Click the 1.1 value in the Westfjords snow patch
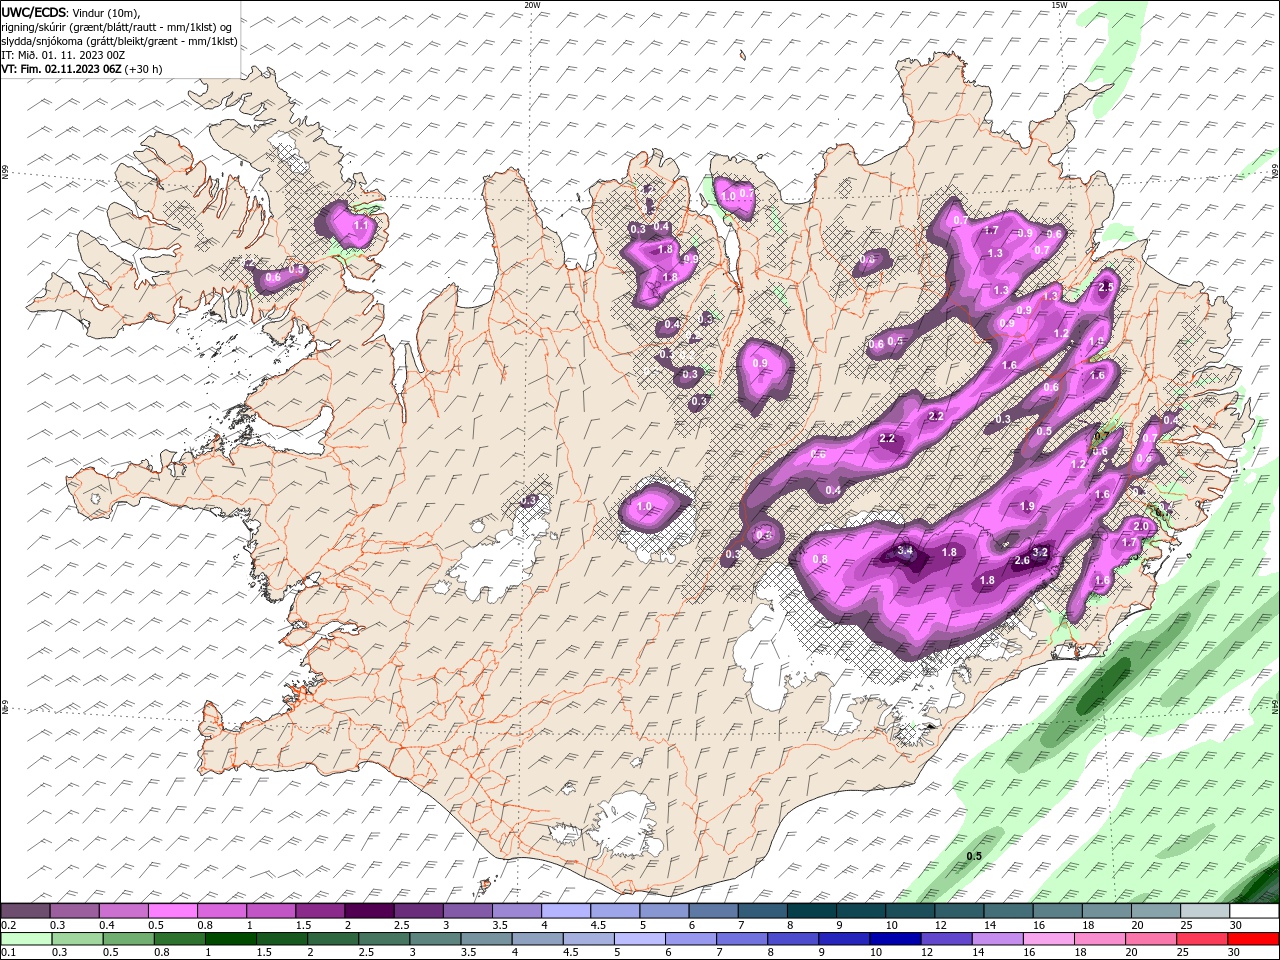Viewport: 1280px width, 960px height. point(362,226)
